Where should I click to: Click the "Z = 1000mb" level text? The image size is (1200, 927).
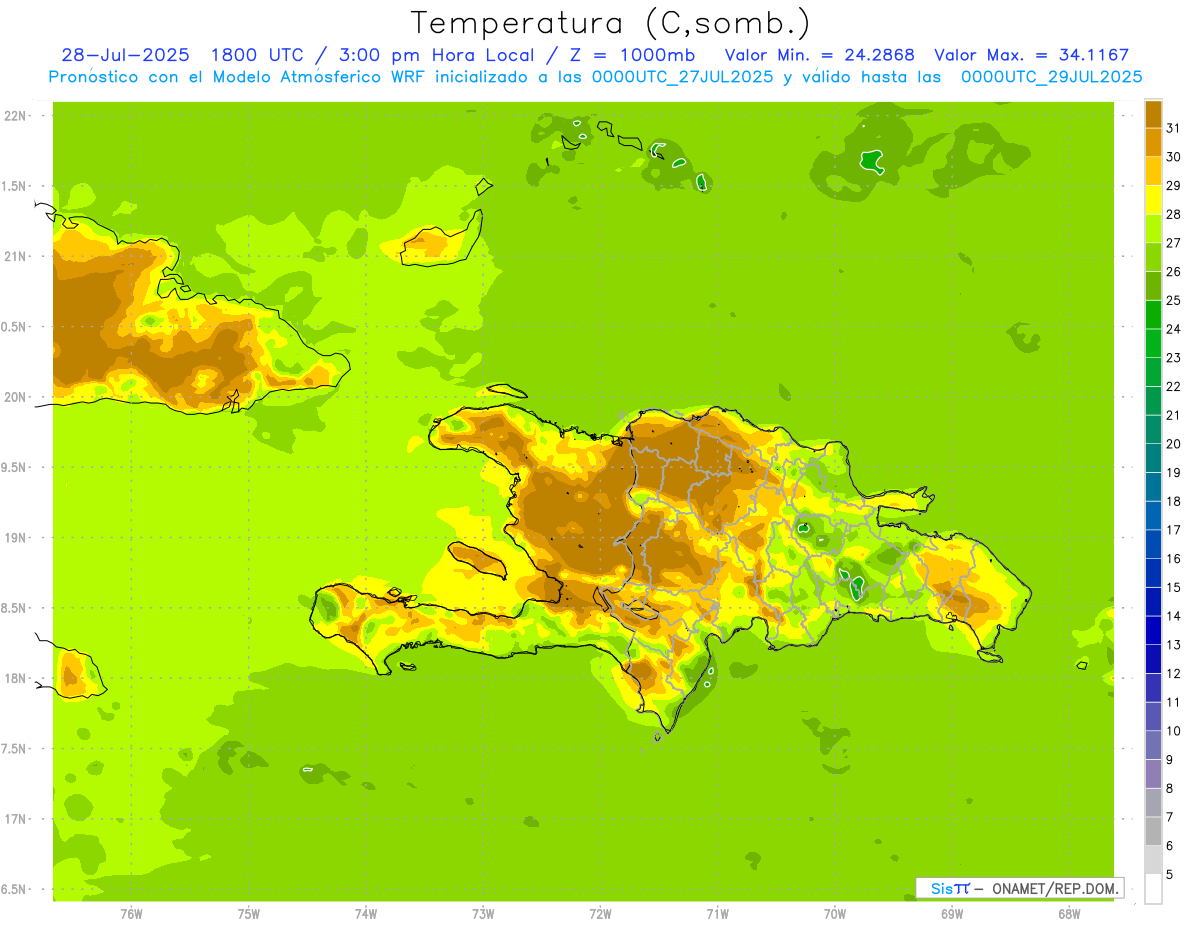point(635,55)
